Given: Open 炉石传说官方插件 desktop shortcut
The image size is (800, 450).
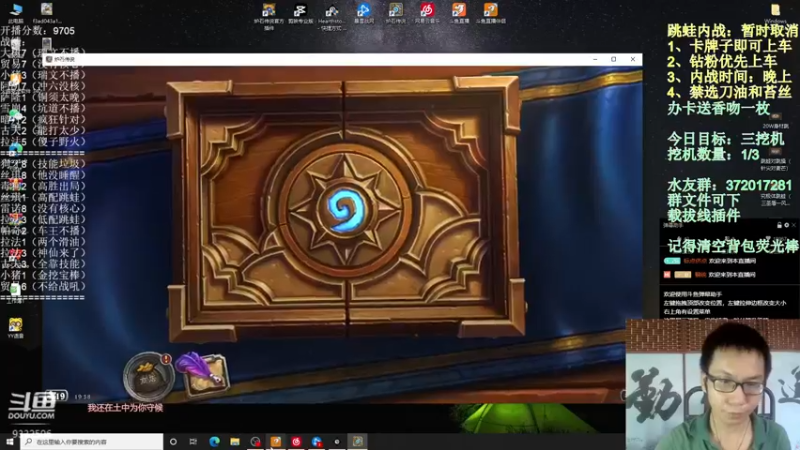Looking at the screenshot, I should pyautogui.click(x=269, y=16).
